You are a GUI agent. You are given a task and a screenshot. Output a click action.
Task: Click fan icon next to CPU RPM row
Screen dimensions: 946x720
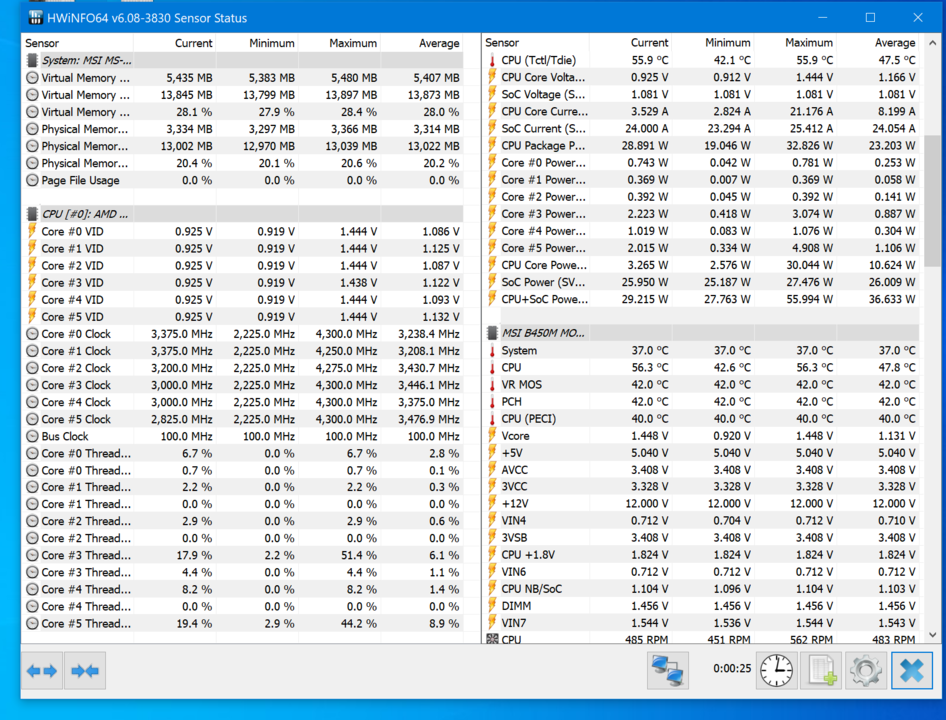(x=492, y=639)
